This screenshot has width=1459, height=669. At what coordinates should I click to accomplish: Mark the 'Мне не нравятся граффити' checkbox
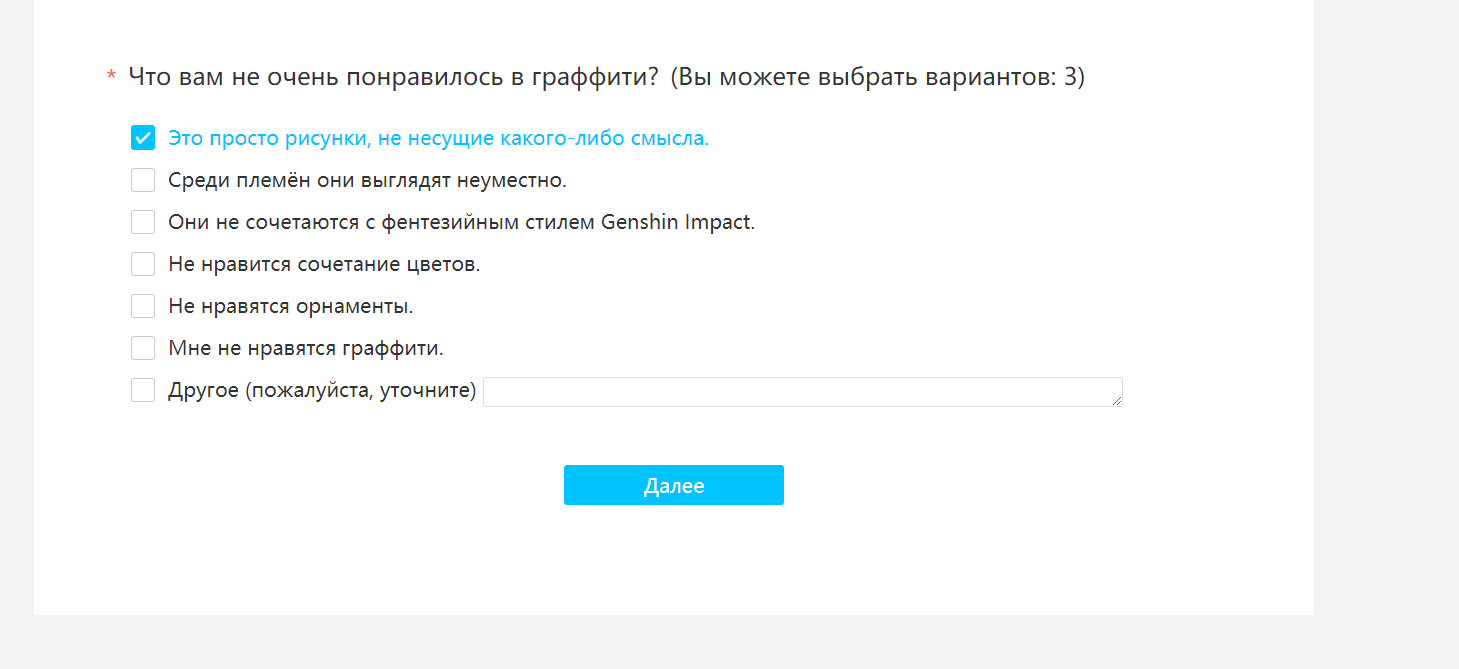tap(143, 348)
